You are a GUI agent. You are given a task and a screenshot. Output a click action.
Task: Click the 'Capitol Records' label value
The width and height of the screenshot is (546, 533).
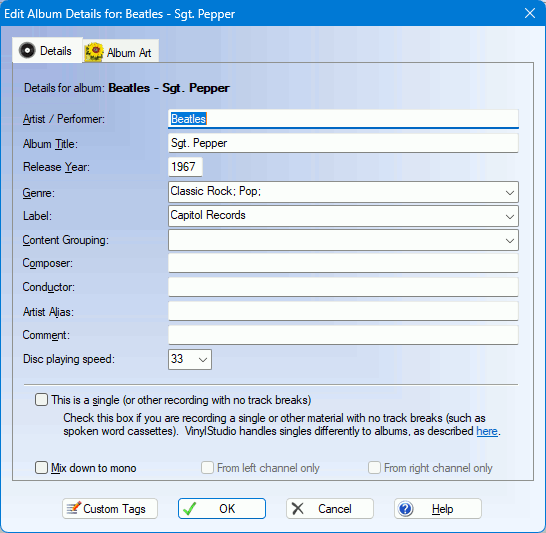pyautogui.click(x=208, y=215)
